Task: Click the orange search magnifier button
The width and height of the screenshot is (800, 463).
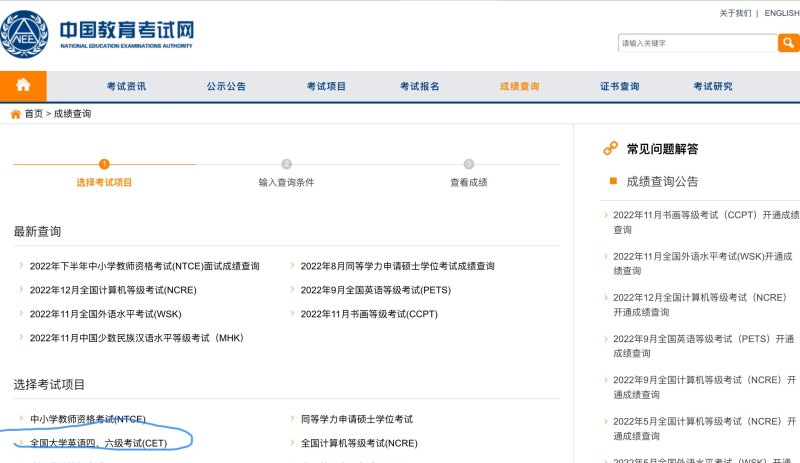Action: pyautogui.click(x=788, y=43)
